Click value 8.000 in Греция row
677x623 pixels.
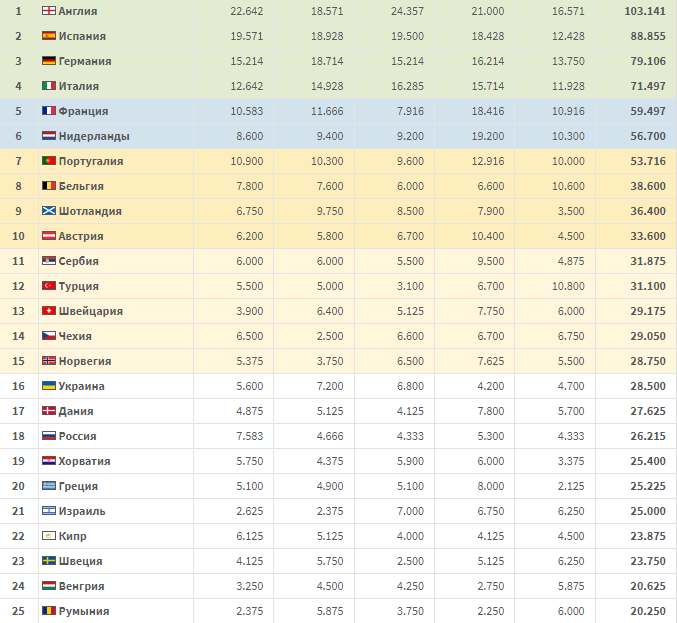pos(490,487)
